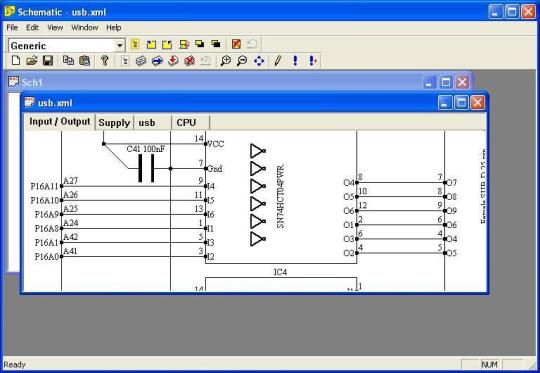540x373 pixels.
Task: Open the Help menu
Action: pyautogui.click(x=114, y=28)
